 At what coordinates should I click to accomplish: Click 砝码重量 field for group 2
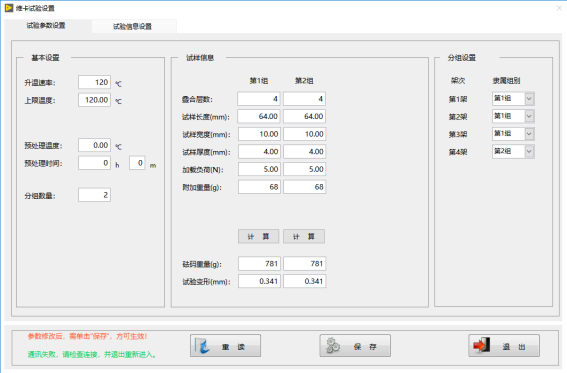[x=304, y=263]
